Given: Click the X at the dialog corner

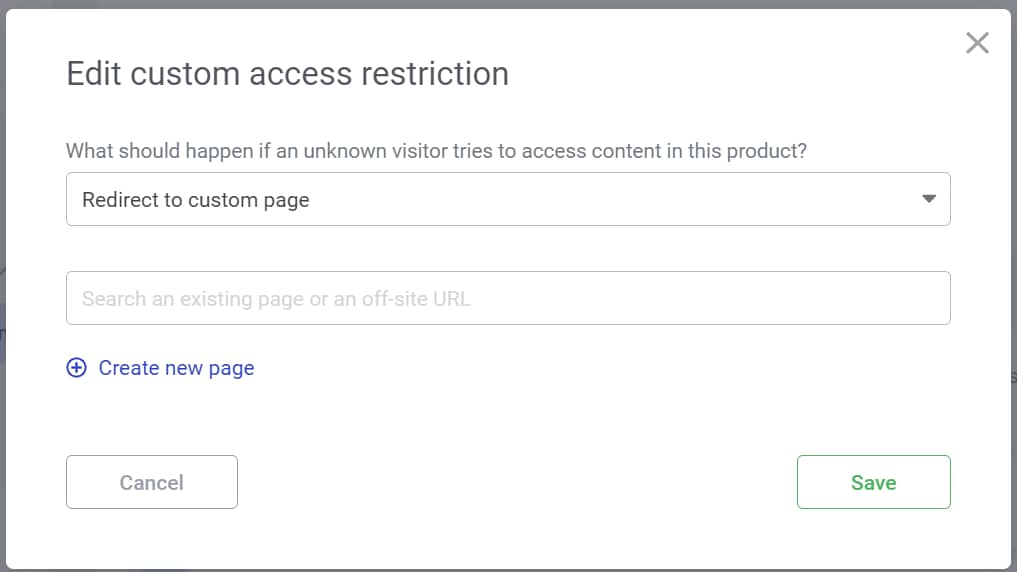Looking at the screenshot, I should (x=977, y=42).
